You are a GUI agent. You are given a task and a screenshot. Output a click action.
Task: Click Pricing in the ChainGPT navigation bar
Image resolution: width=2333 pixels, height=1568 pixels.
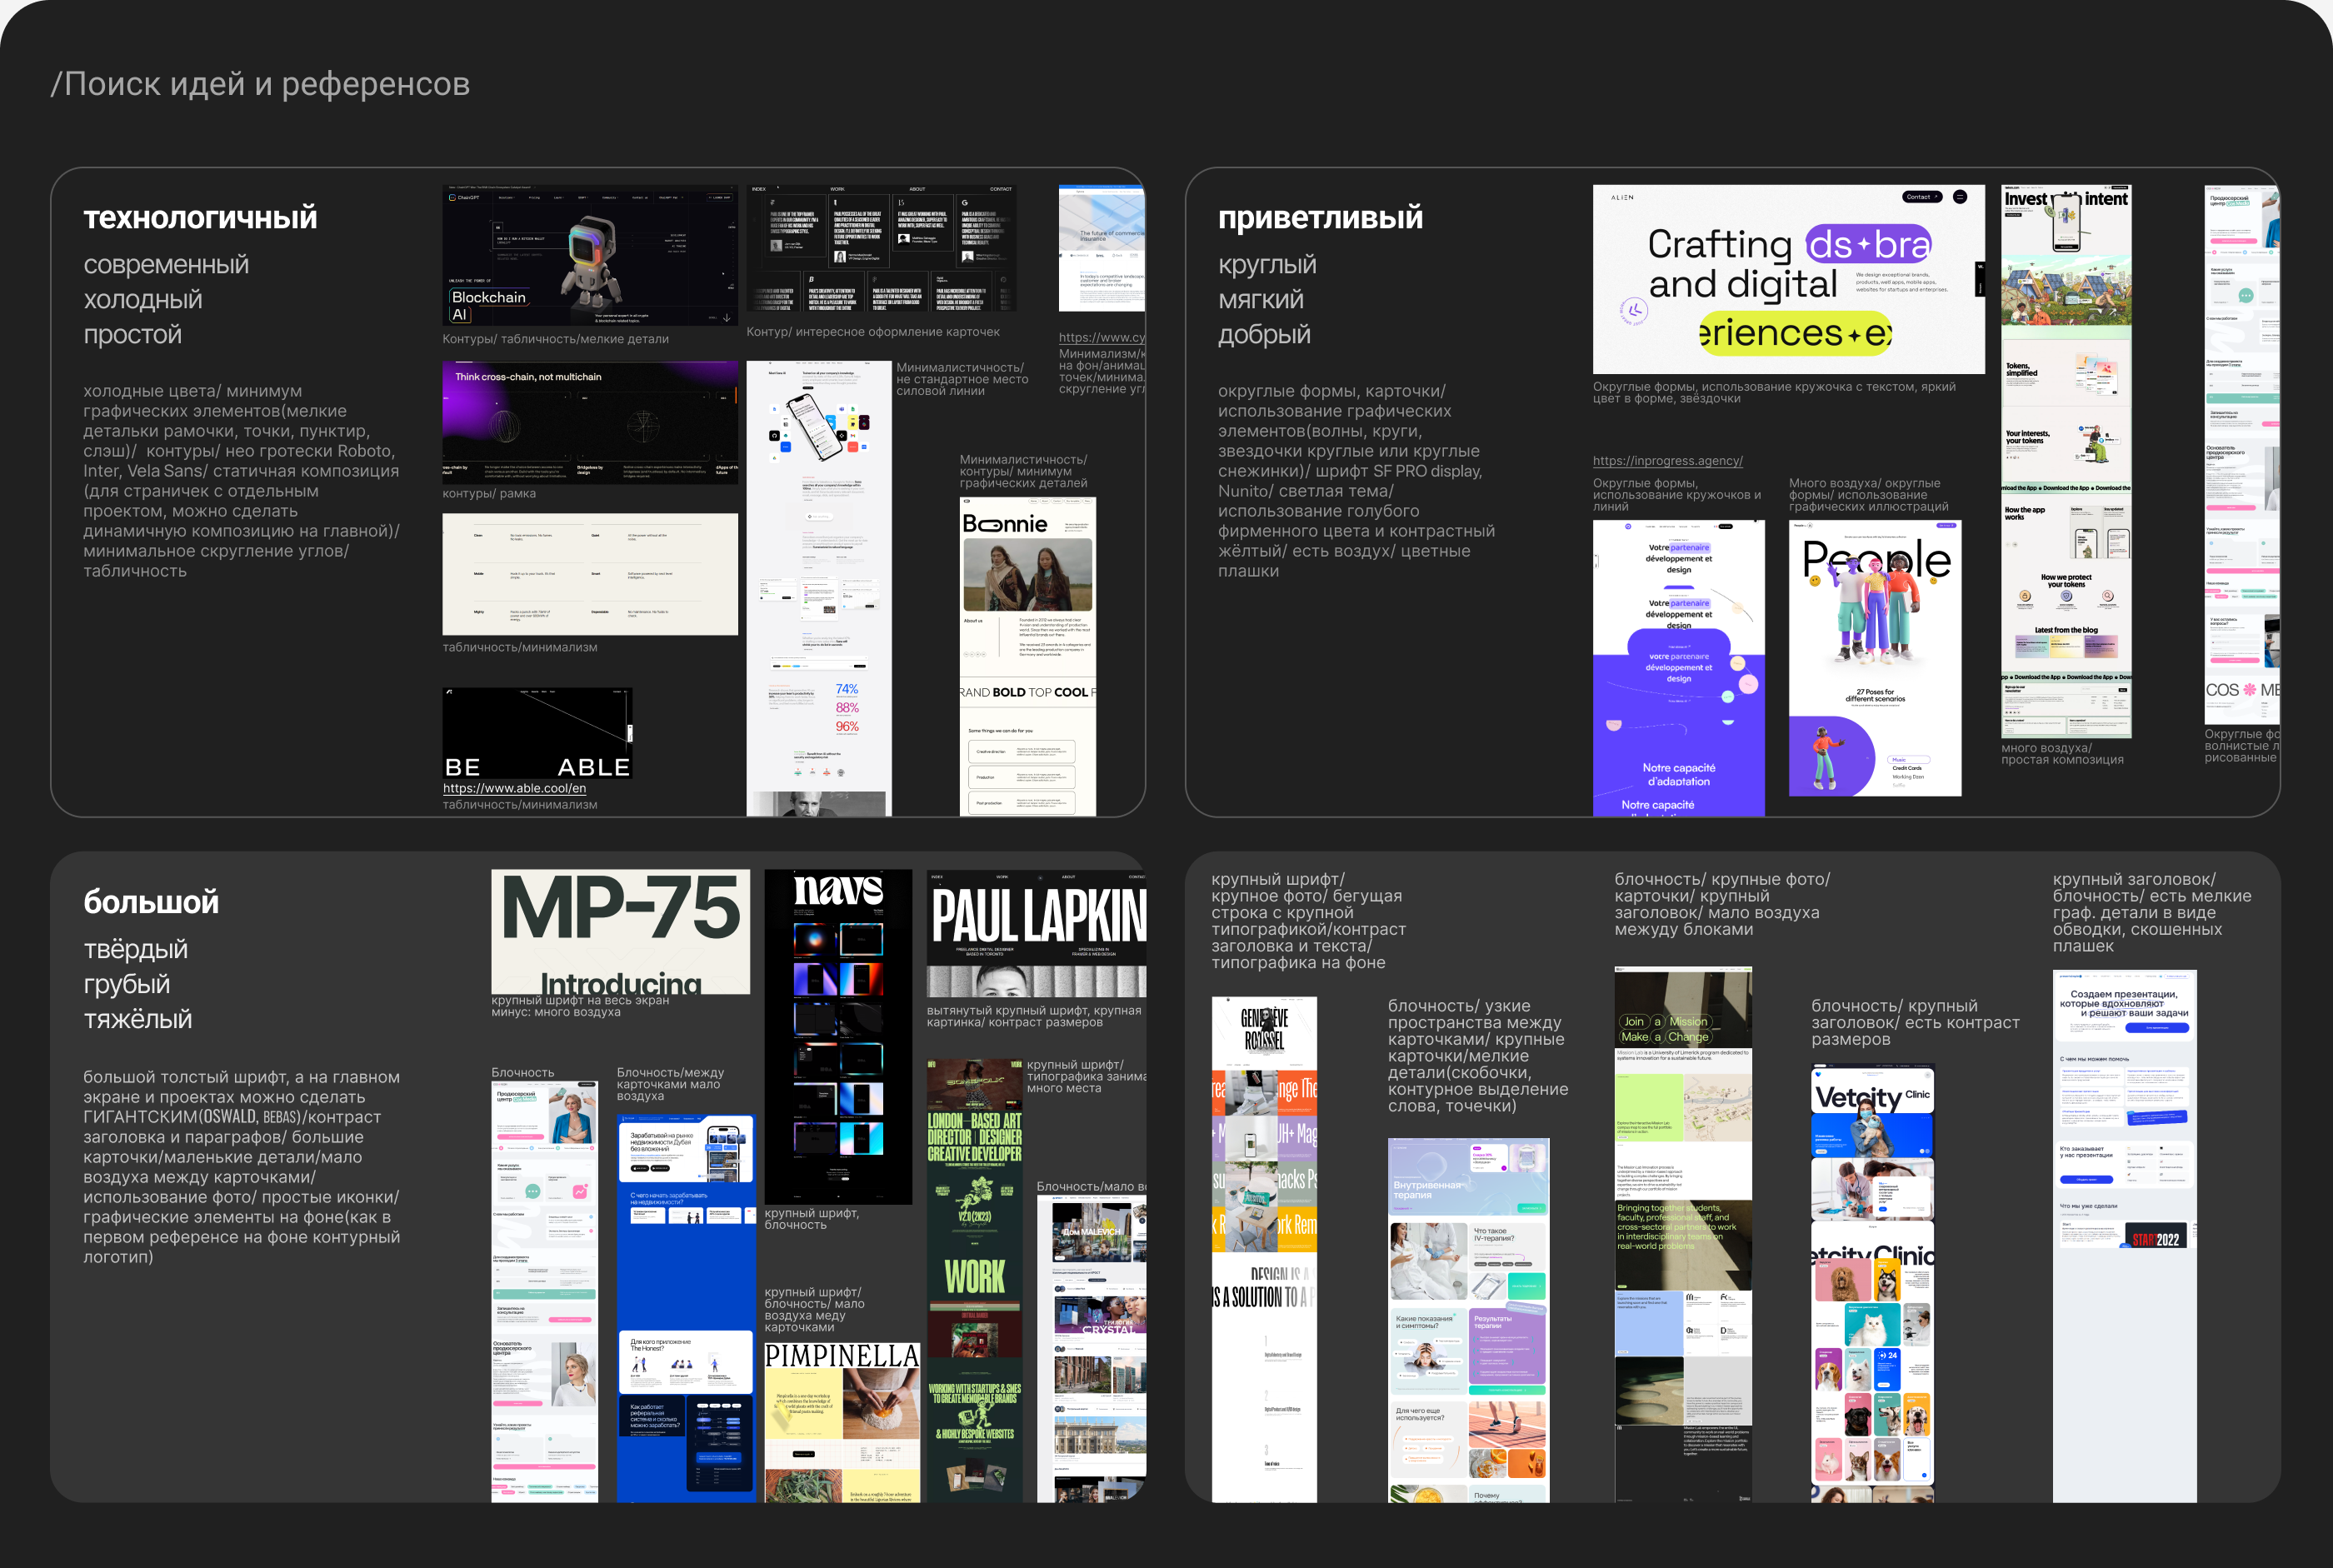[535, 198]
